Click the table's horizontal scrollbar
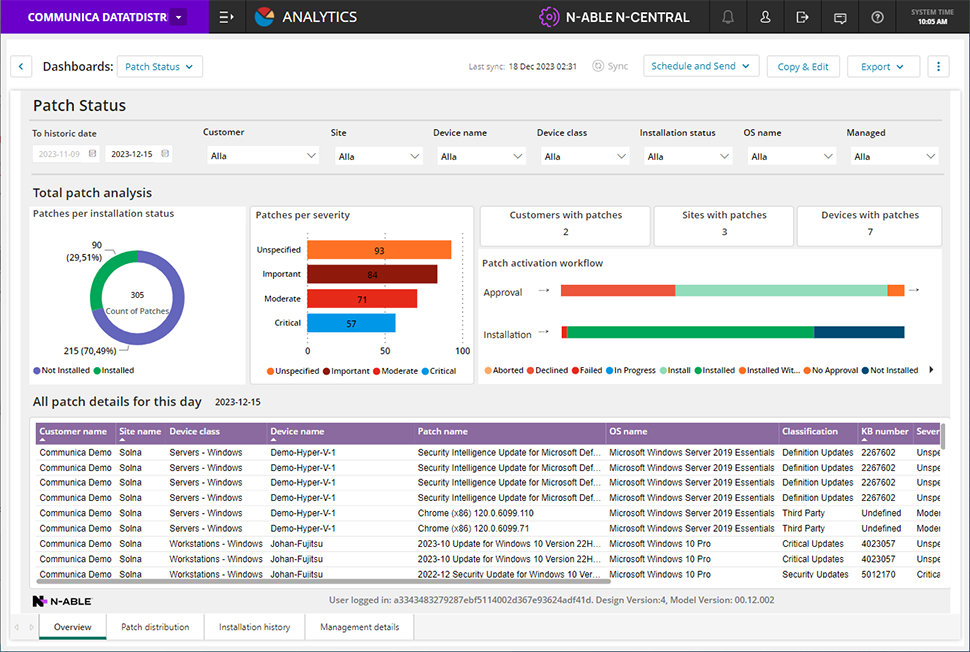 tap(323, 581)
